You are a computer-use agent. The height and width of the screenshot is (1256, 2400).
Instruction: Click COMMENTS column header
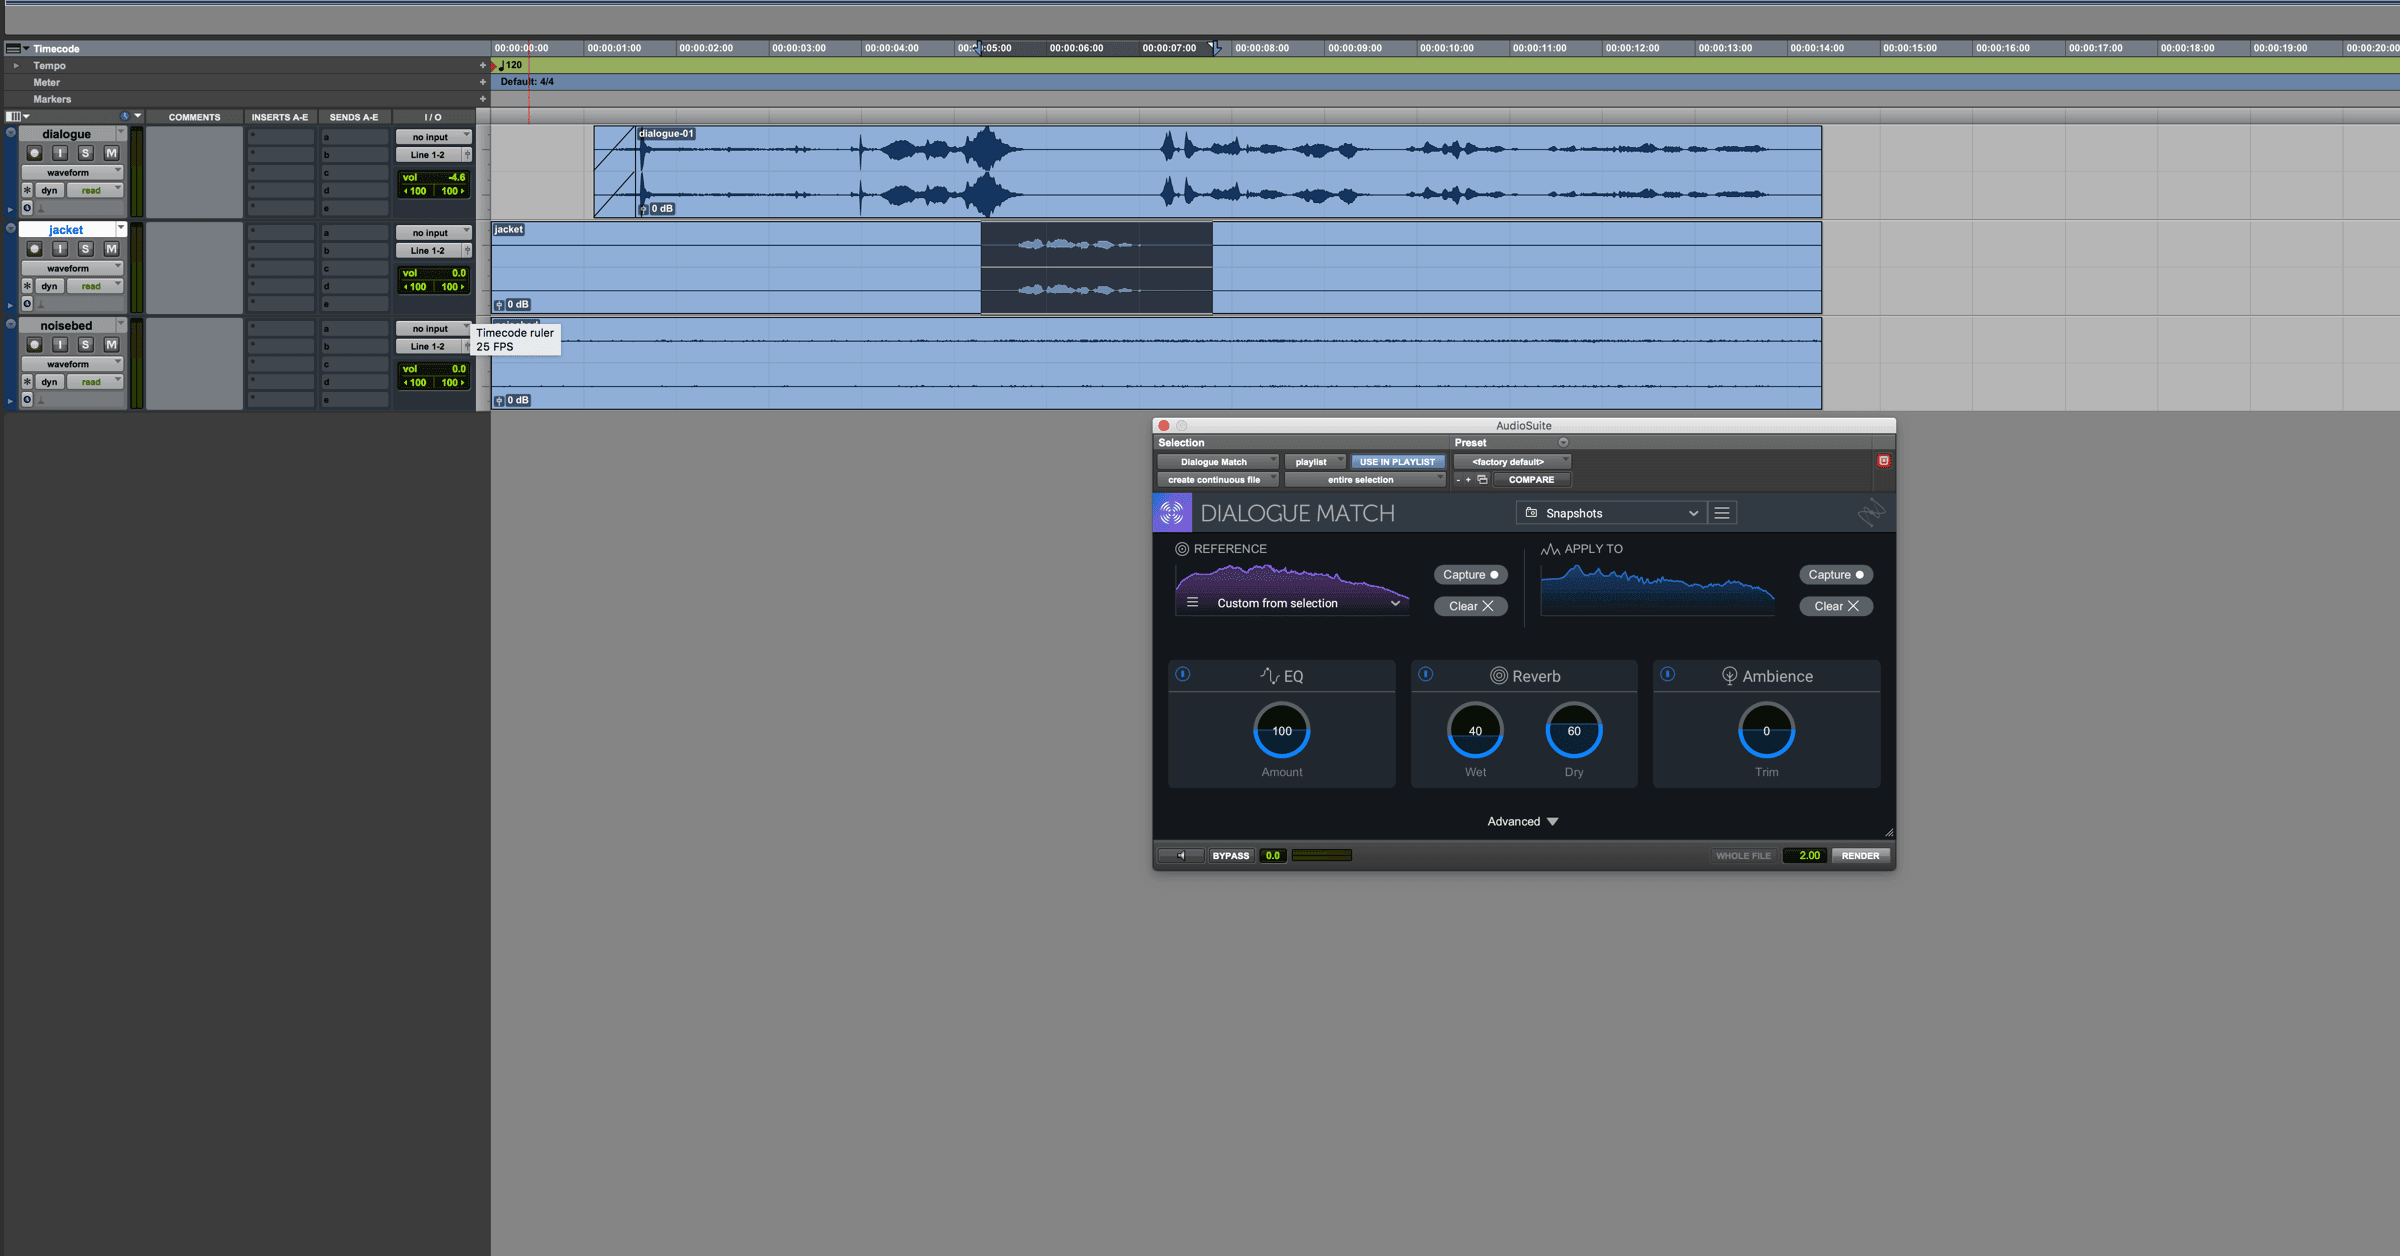pos(194,117)
